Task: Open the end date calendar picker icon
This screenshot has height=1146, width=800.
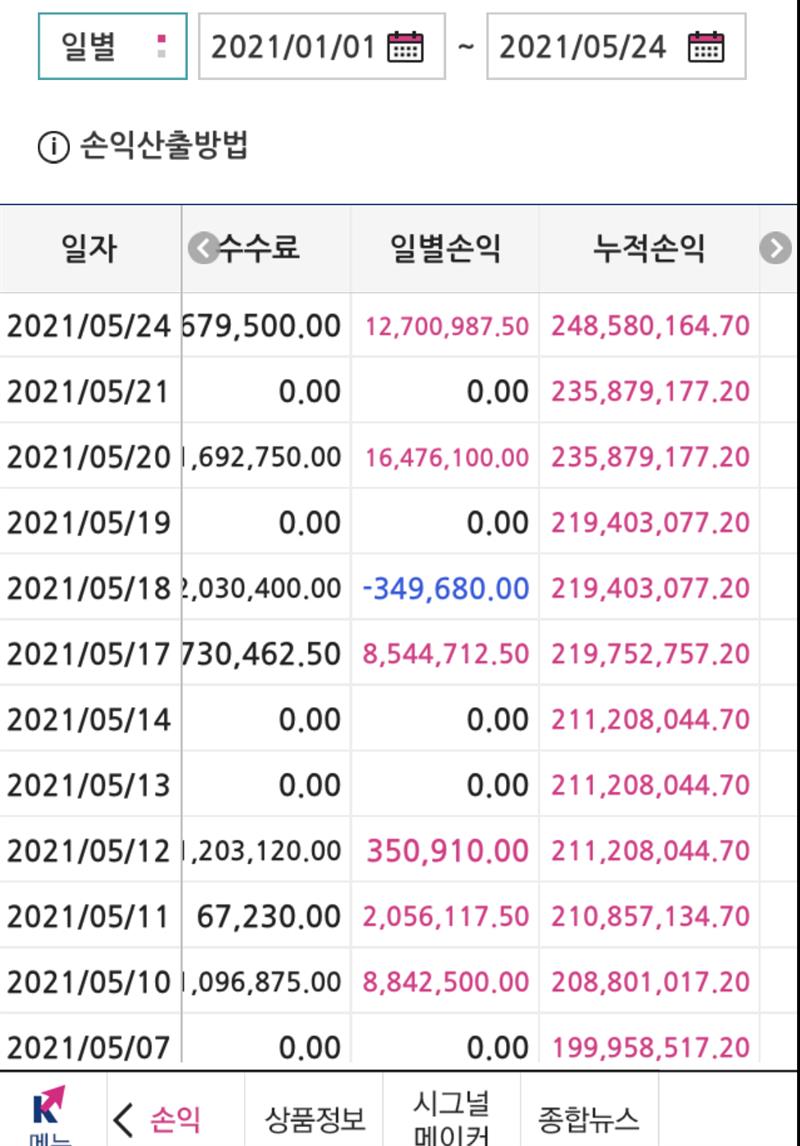Action: click(706, 47)
